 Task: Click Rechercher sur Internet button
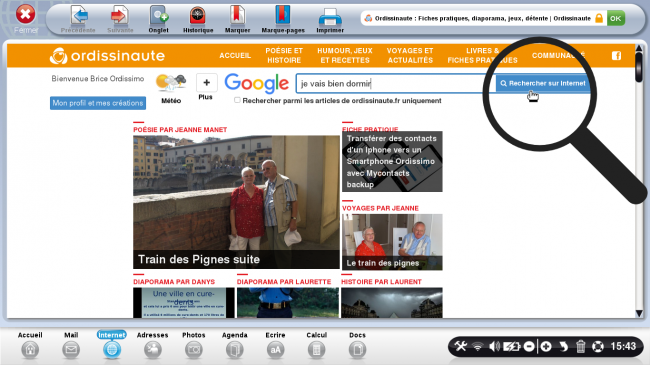543,83
